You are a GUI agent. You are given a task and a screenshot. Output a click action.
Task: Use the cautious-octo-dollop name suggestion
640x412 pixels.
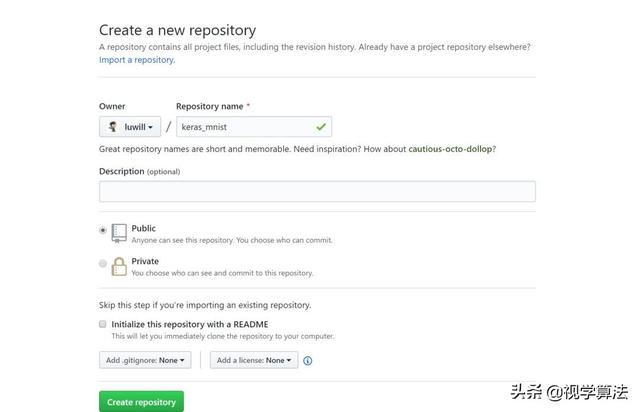(450, 149)
